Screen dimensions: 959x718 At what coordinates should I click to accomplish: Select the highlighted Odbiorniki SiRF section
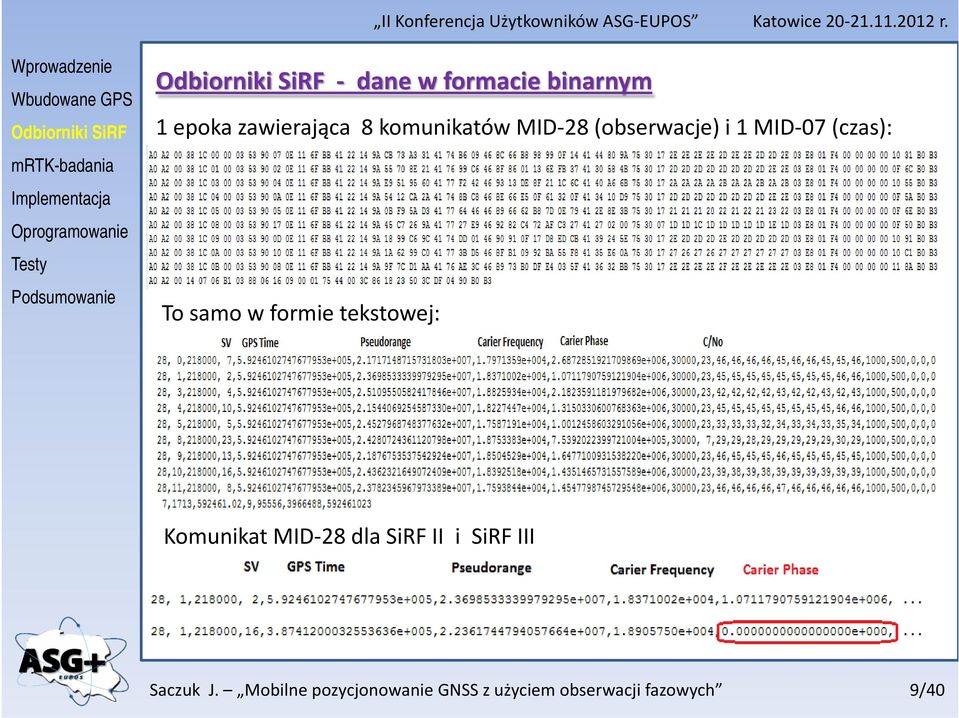68,132
